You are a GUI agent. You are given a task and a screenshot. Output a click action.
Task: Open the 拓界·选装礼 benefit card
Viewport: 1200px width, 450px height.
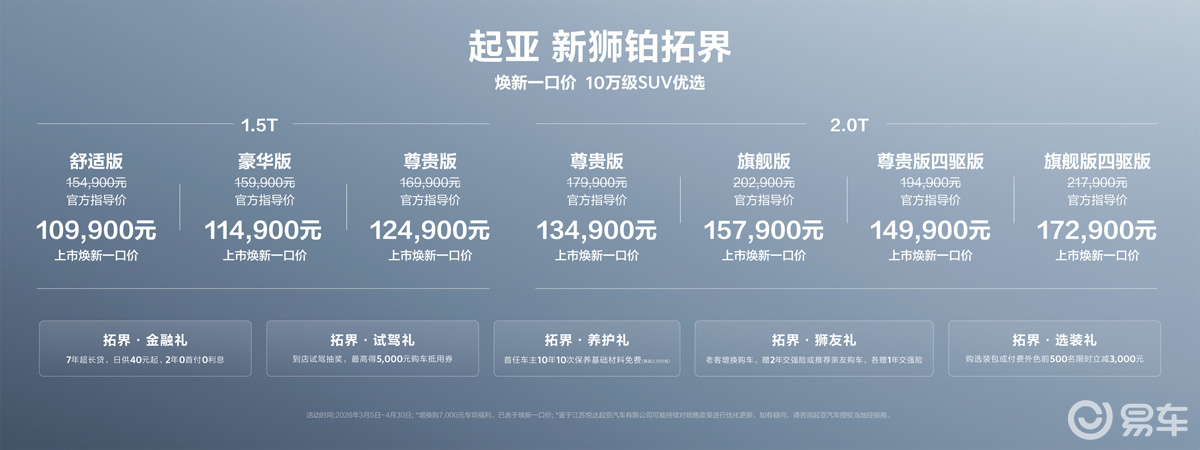1054,348
